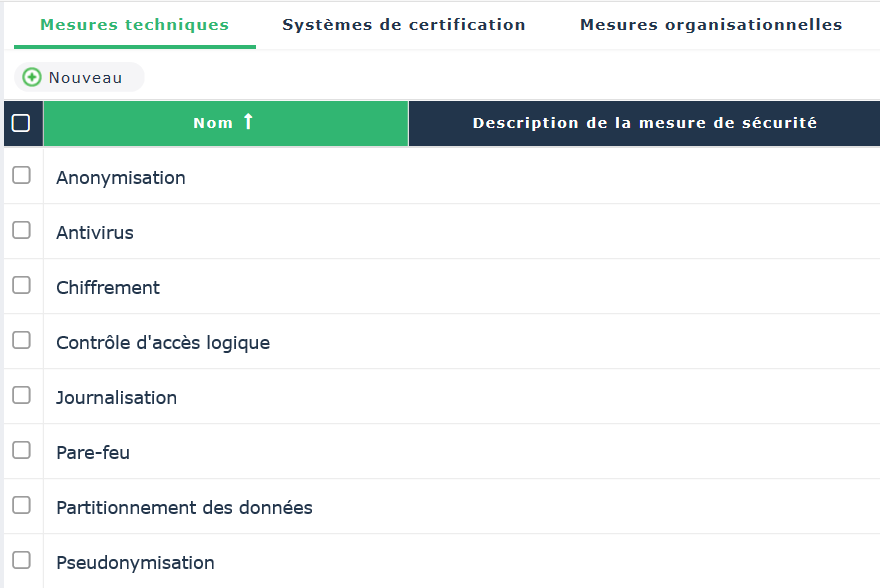880x588 pixels.
Task: Check the Antivirus row checkbox
Action: point(21,230)
